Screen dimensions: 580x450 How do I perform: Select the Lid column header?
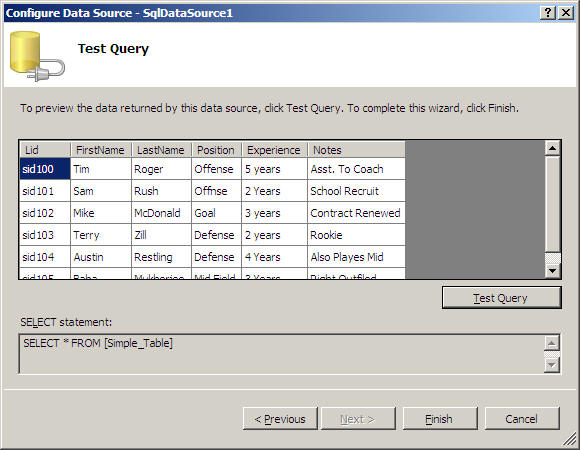pyautogui.click(x=45, y=150)
